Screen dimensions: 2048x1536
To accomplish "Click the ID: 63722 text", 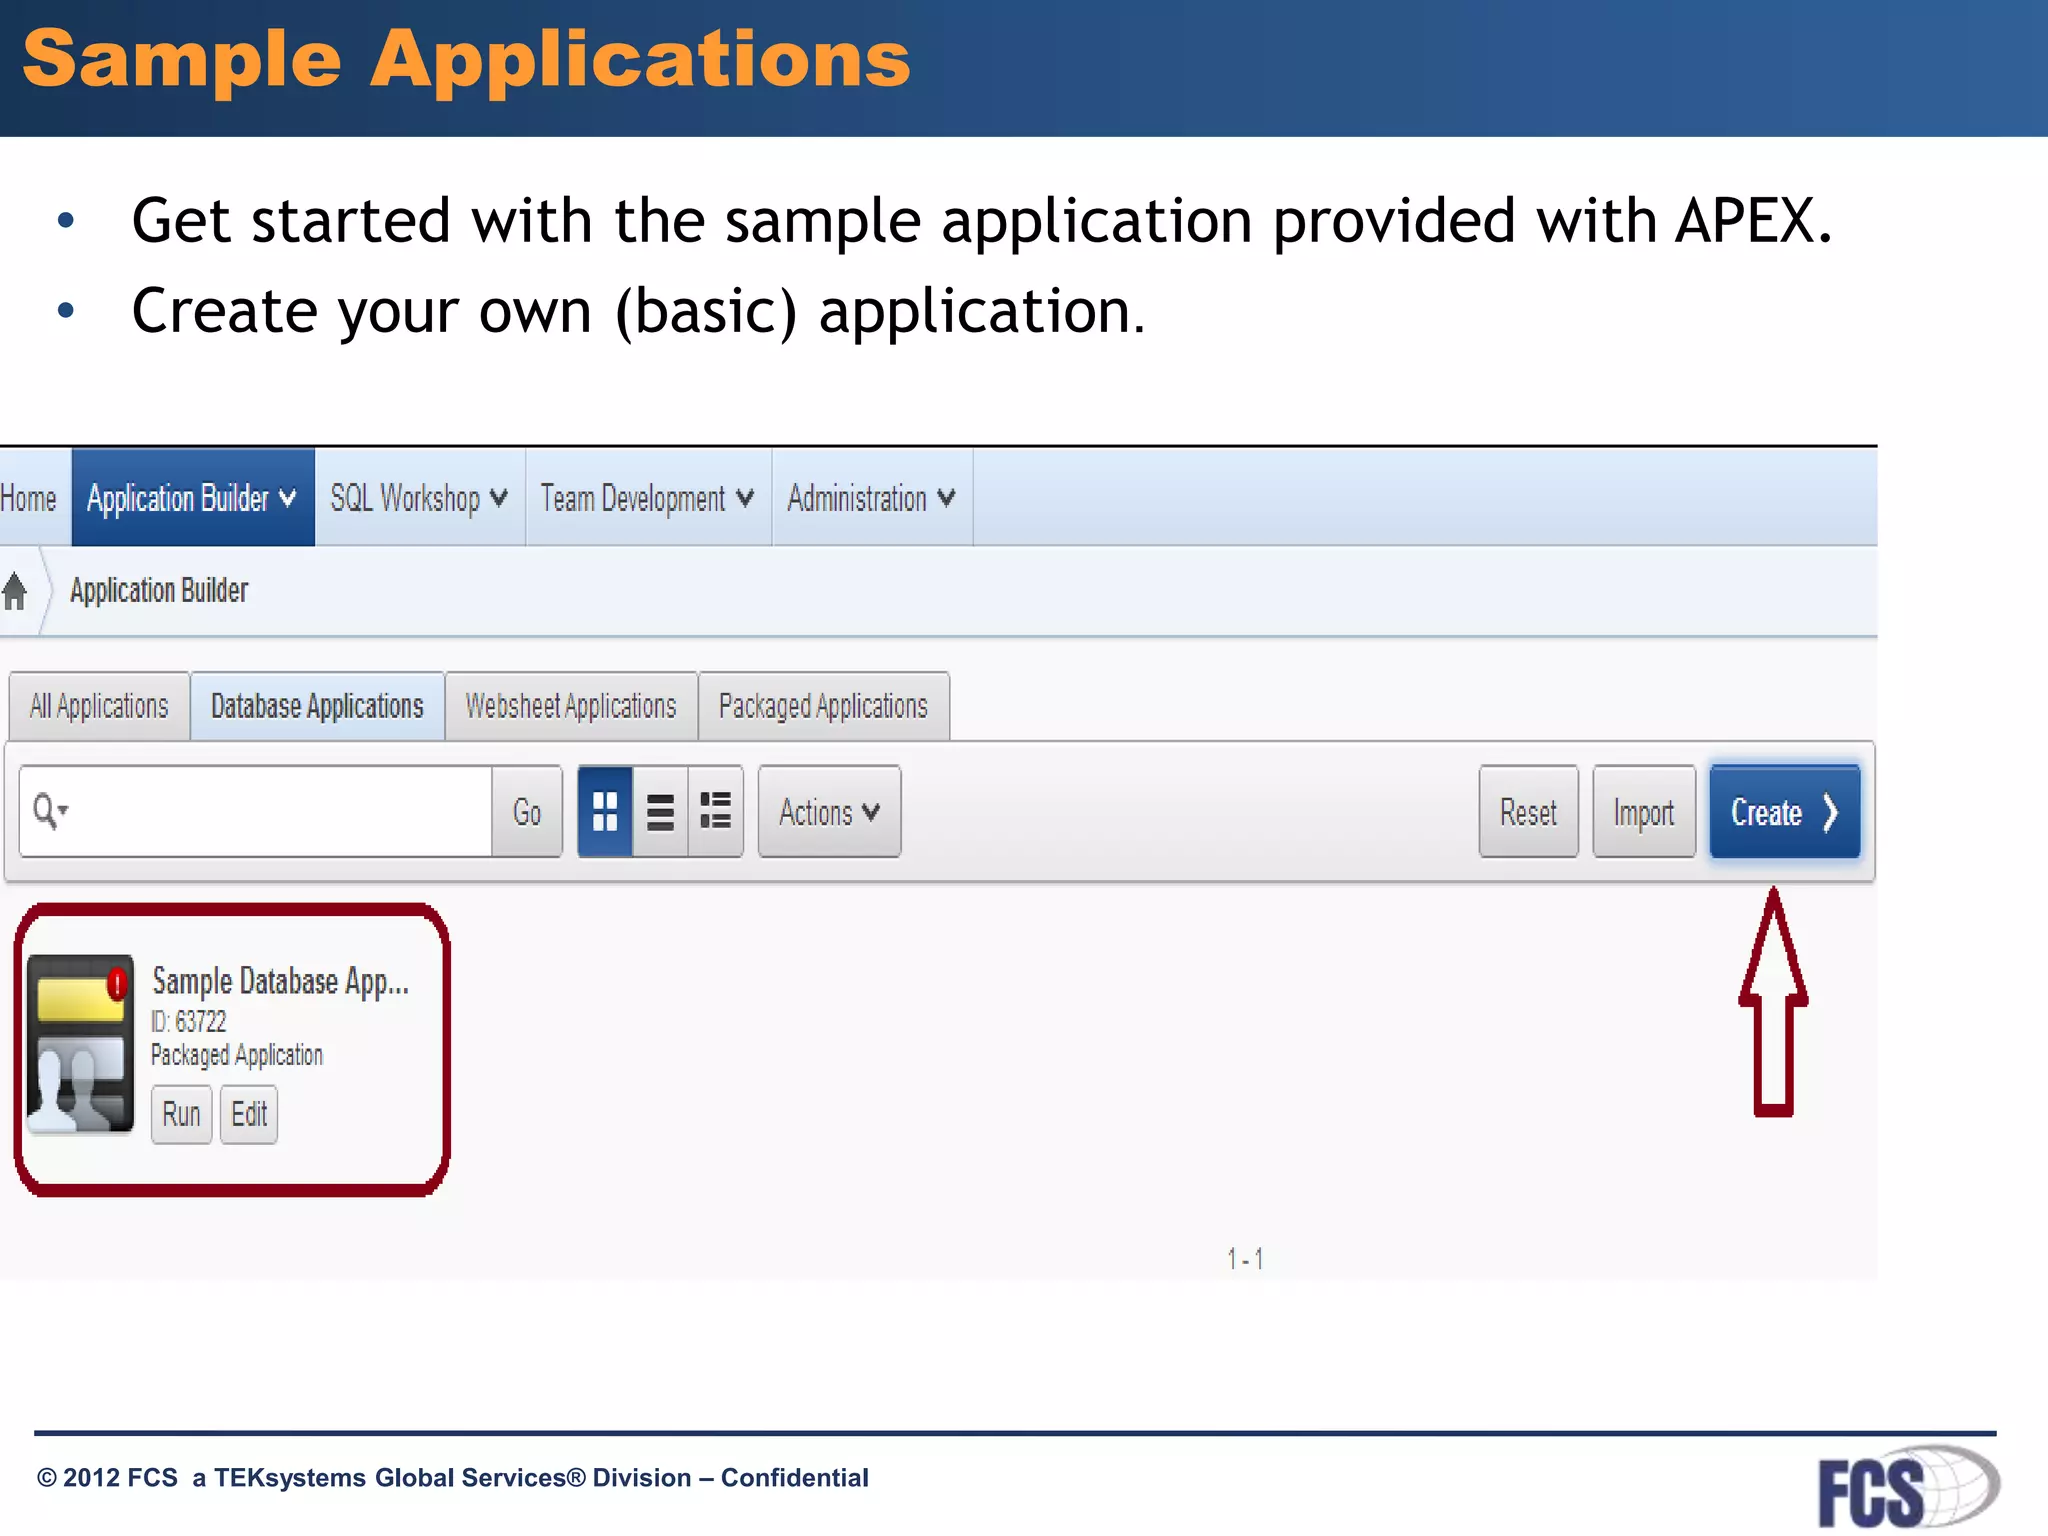I will click(189, 1022).
